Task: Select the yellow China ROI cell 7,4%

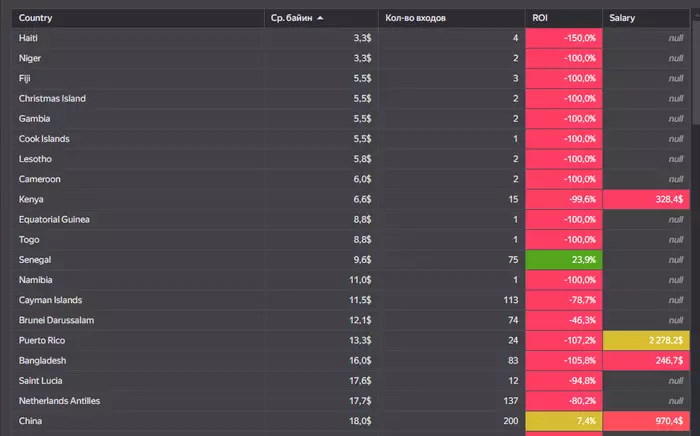Action: [564, 421]
